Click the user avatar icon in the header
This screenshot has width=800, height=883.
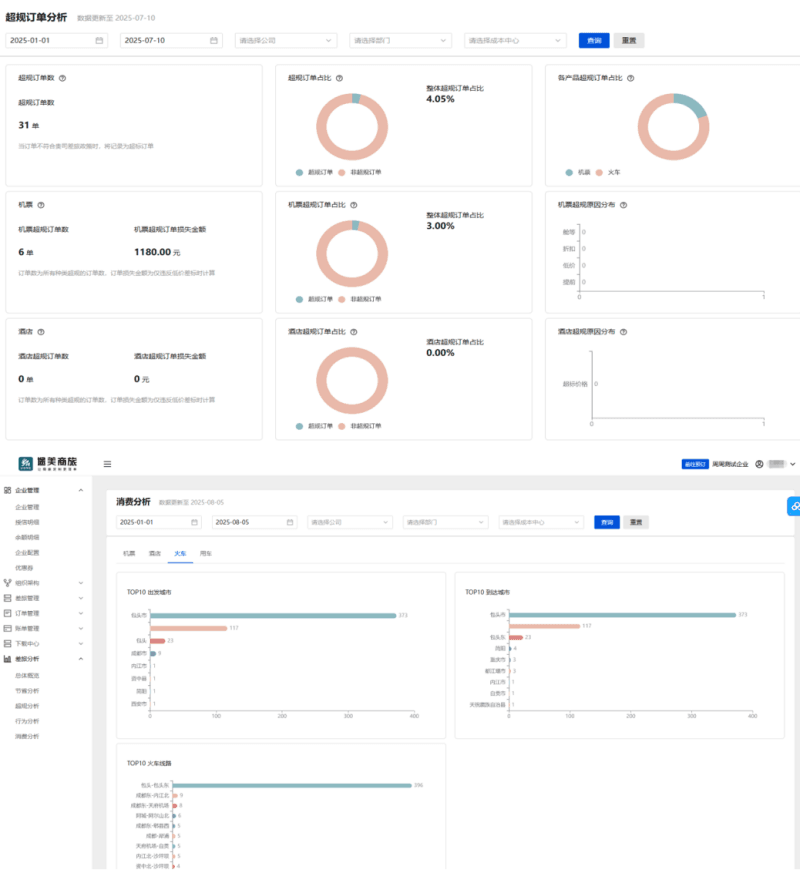click(760, 464)
